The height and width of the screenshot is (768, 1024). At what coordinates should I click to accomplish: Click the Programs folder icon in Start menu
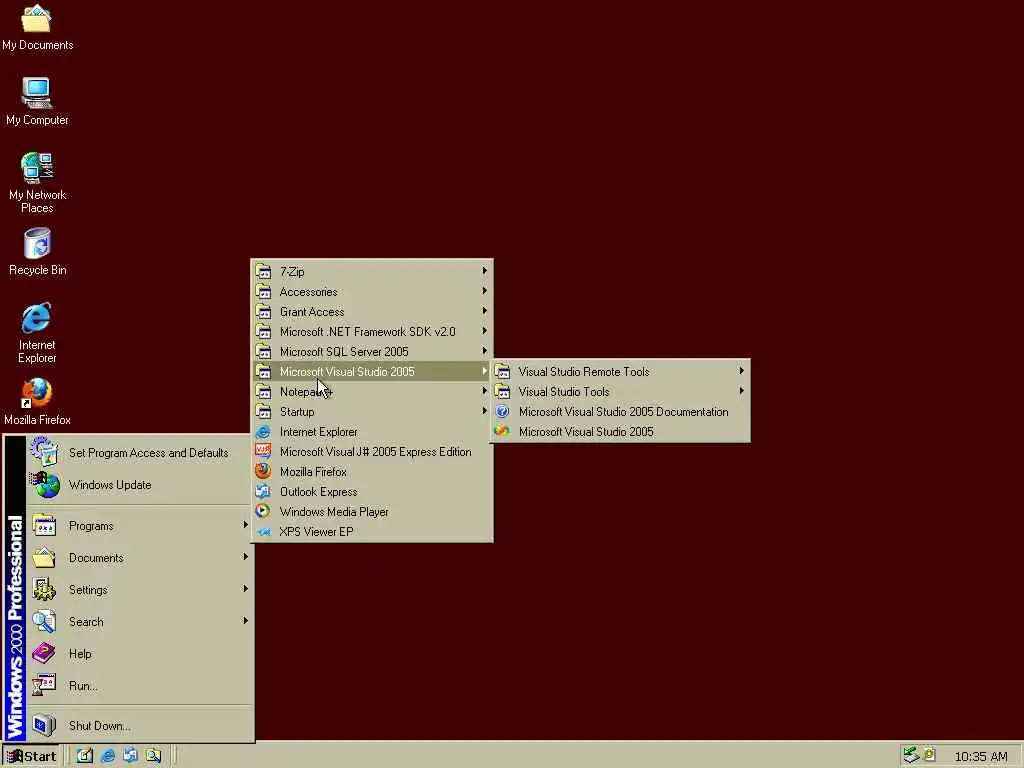click(x=44, y=526)
